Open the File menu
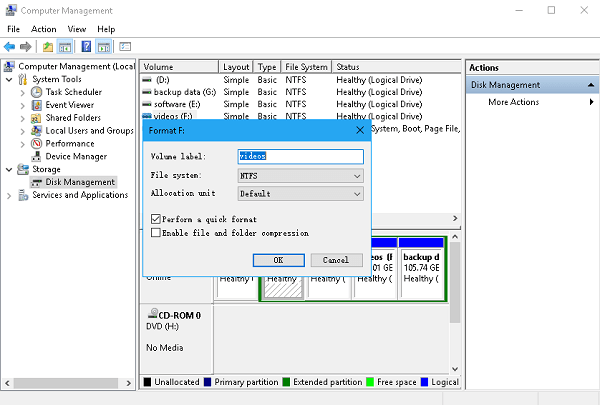This screenshot has width=600, height=405. click(13, 29)
